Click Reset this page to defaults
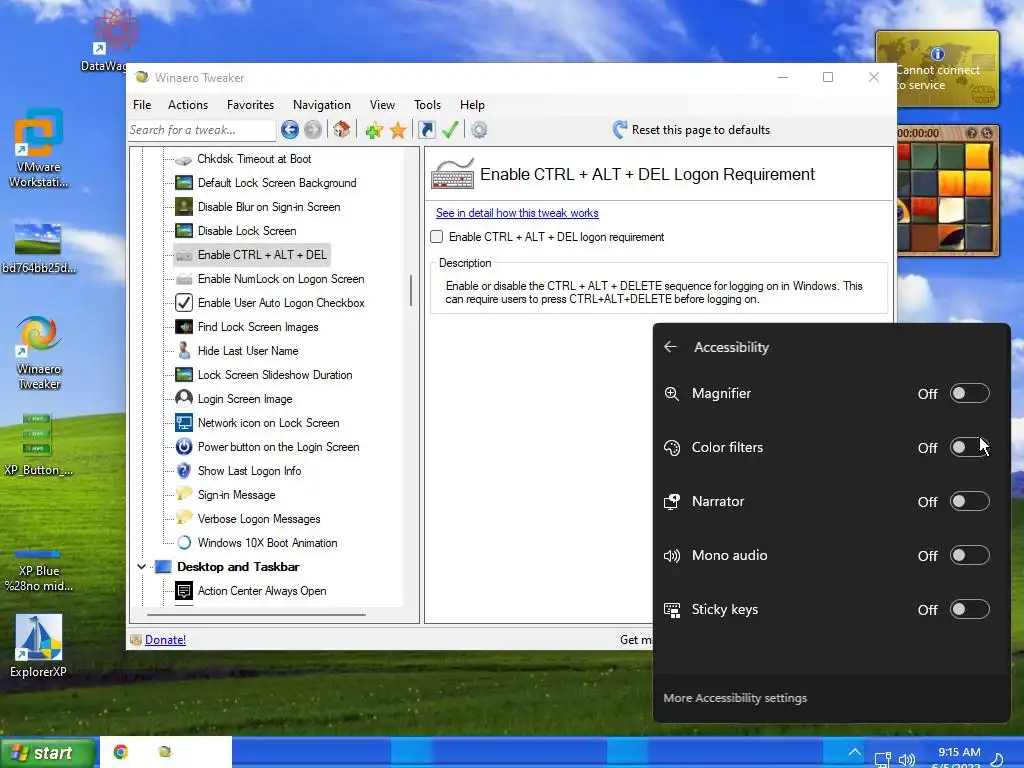This screenshot has width=1024, height=768. 701,130
